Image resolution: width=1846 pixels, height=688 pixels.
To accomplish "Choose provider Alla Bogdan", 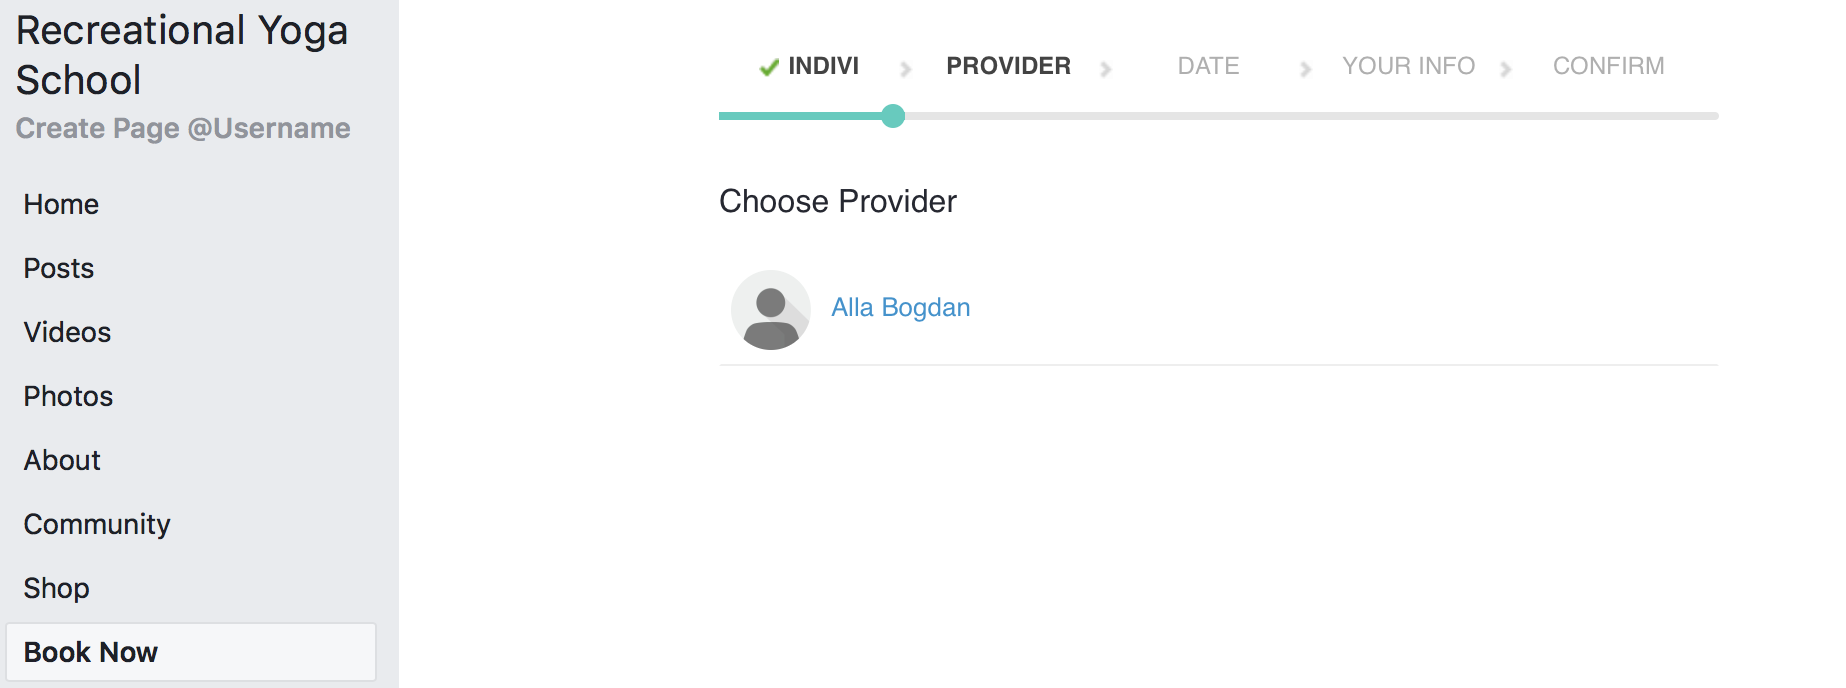I will point(901,307).
